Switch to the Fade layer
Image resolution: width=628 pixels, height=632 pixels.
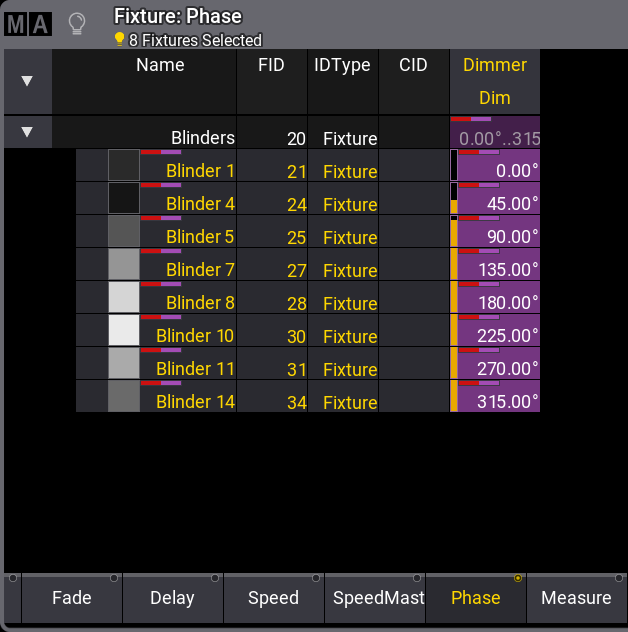pyautogui.click(x=72, y=598)
